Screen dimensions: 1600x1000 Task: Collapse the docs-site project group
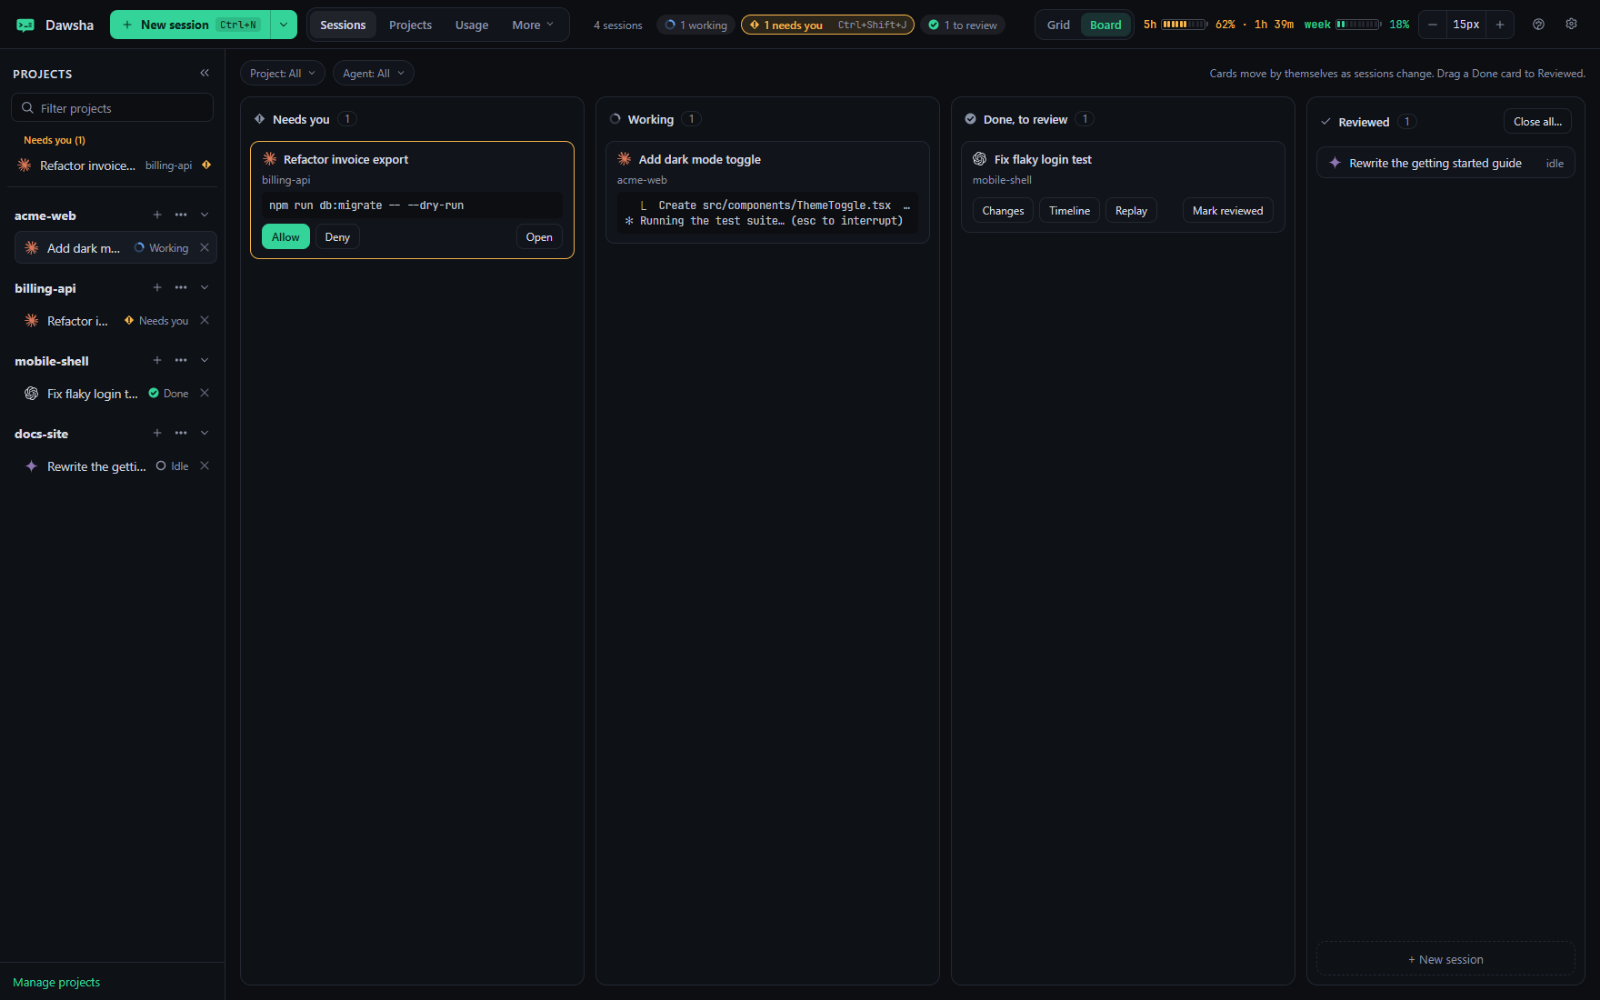204,433
